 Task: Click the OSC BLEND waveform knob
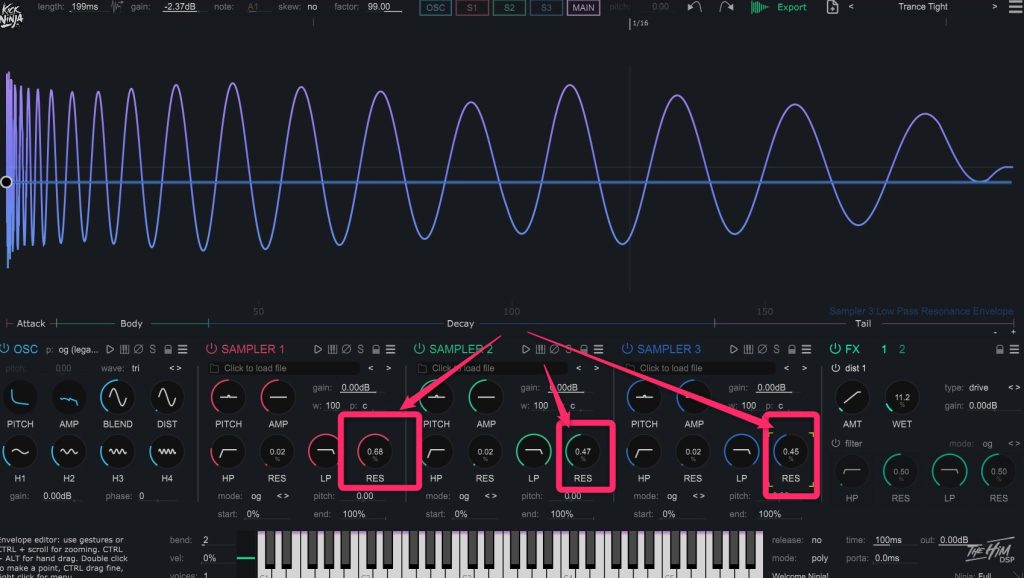116,398
